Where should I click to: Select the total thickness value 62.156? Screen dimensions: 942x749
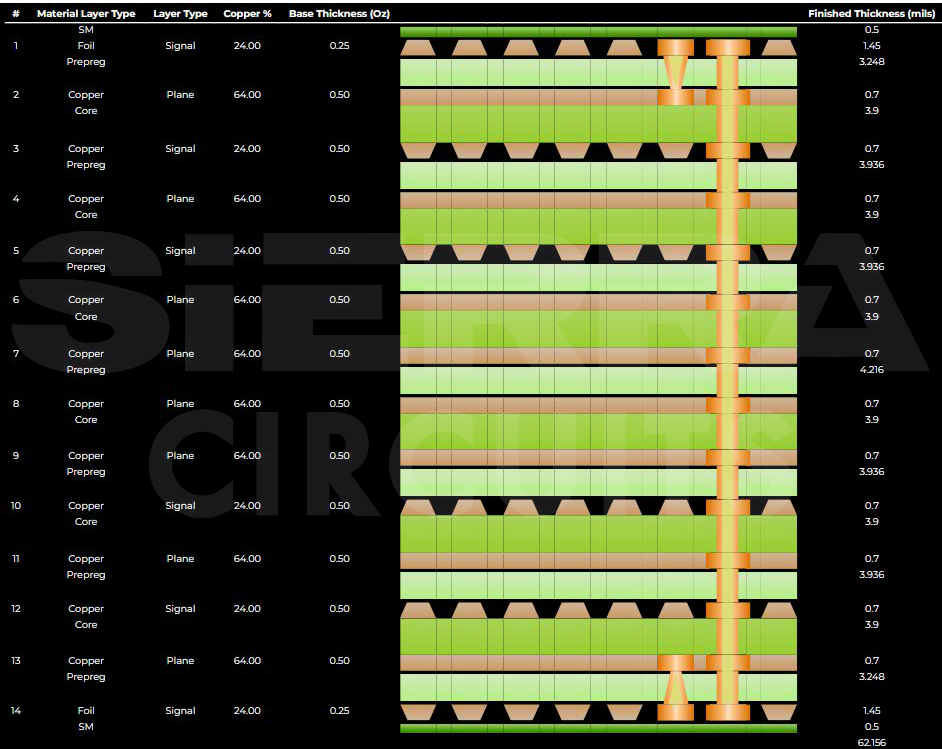(871, 741)
